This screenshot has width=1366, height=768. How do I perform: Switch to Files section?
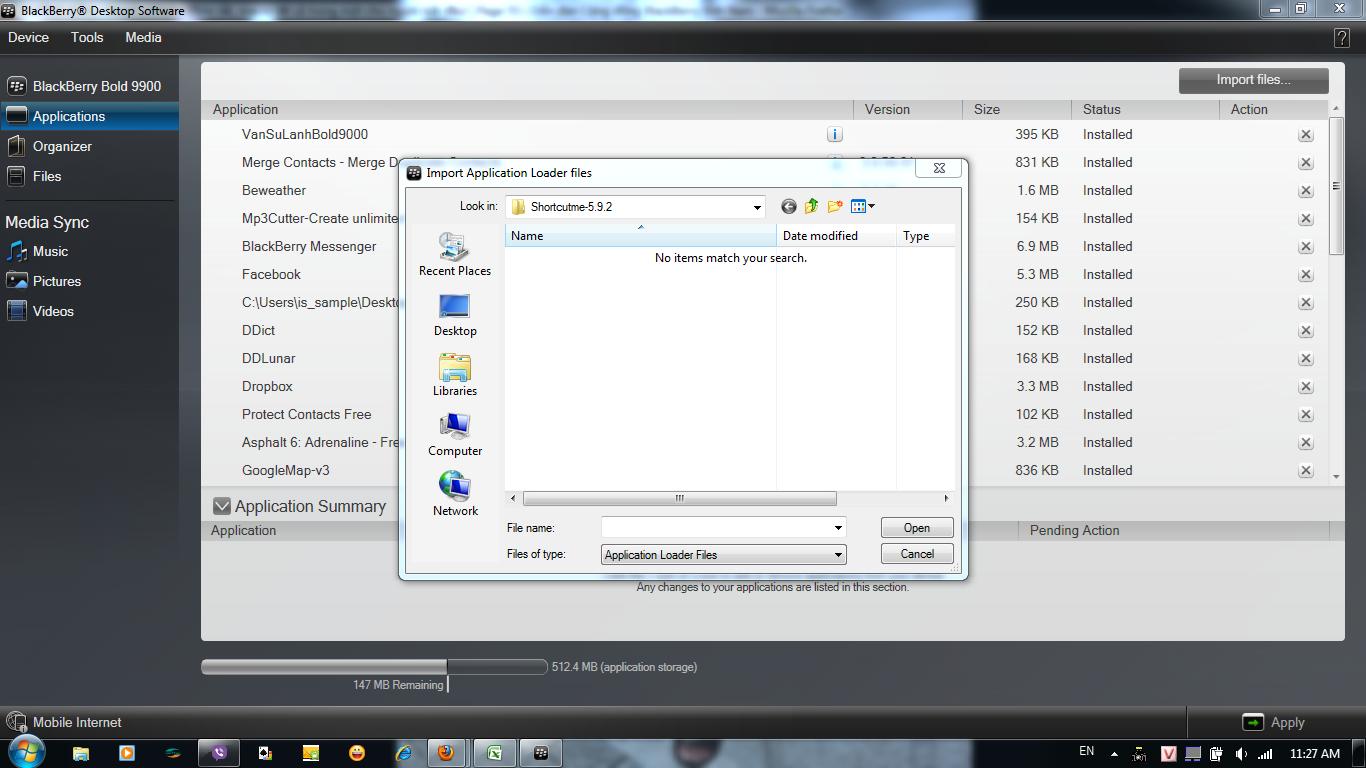point(90,176)
